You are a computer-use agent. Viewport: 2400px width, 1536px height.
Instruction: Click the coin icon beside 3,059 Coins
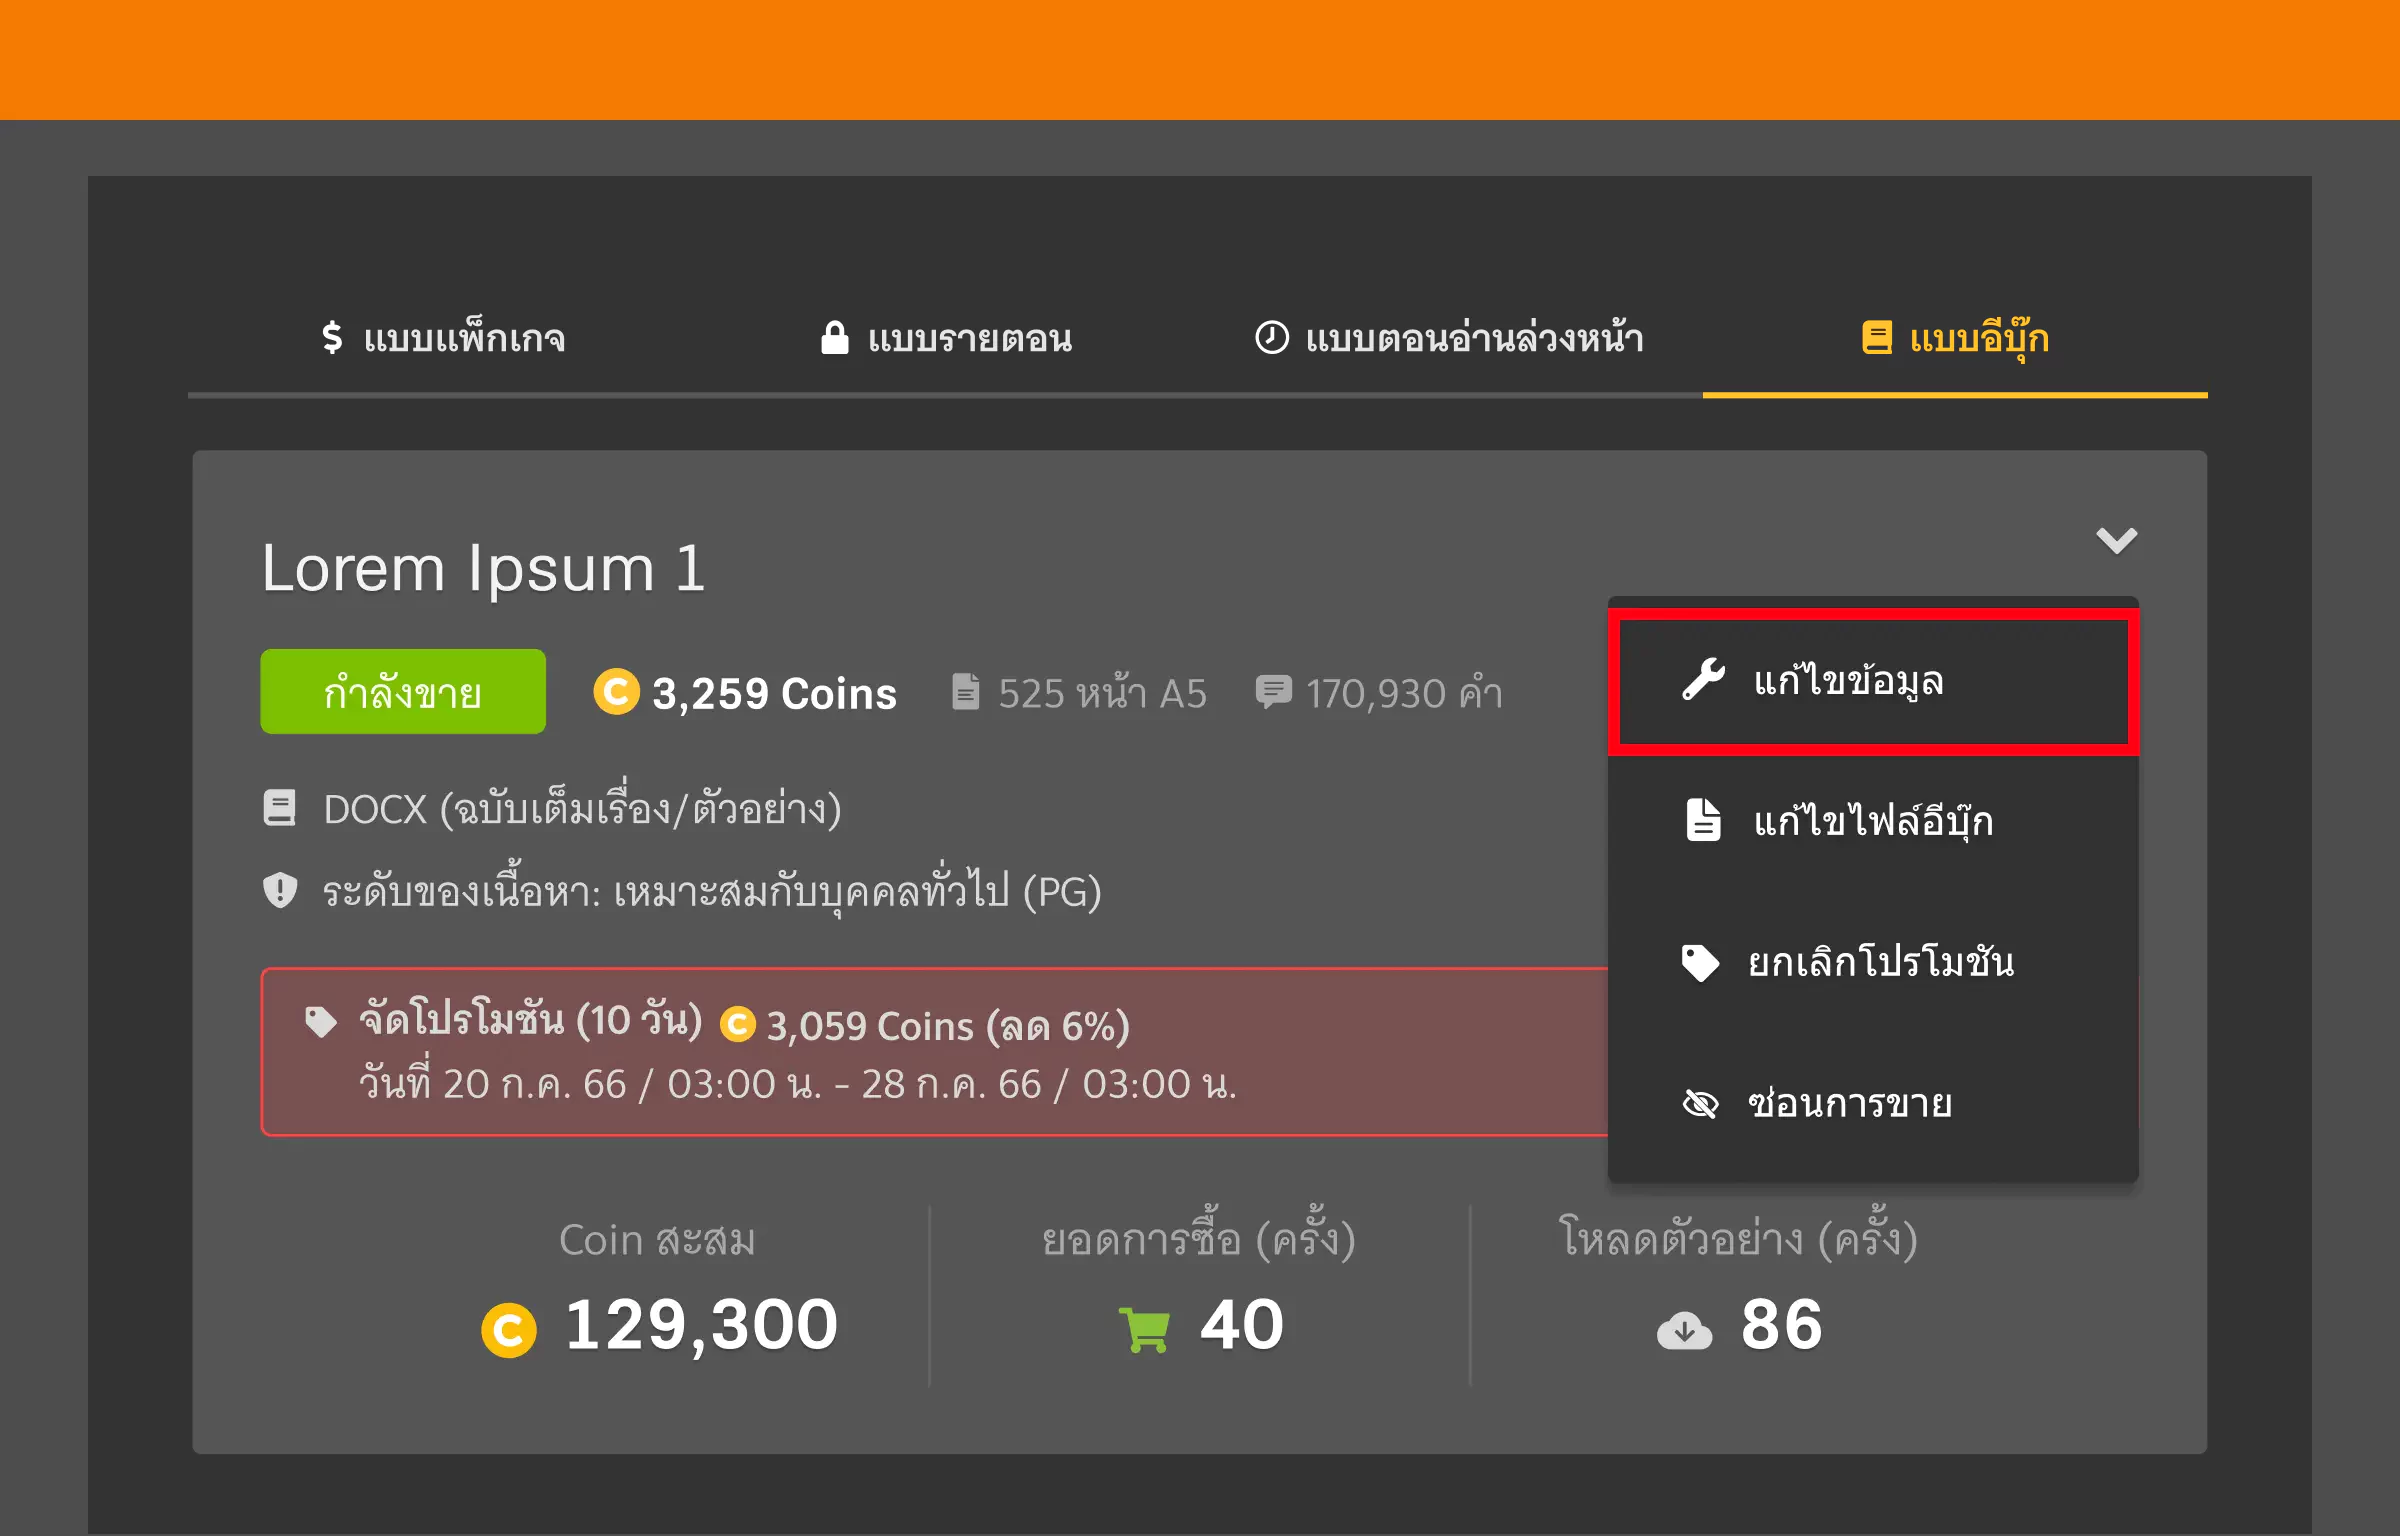[x=738, y=1024]
